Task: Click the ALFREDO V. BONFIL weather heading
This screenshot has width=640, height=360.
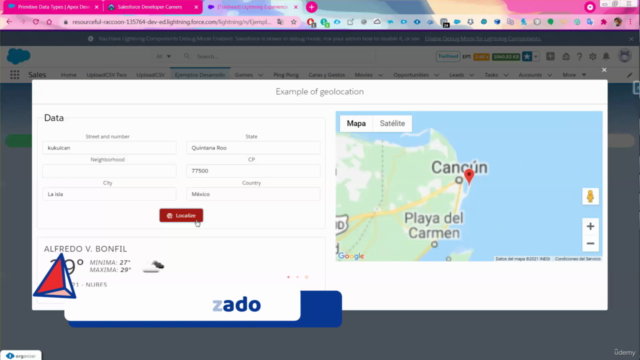Action: [85, 249]
